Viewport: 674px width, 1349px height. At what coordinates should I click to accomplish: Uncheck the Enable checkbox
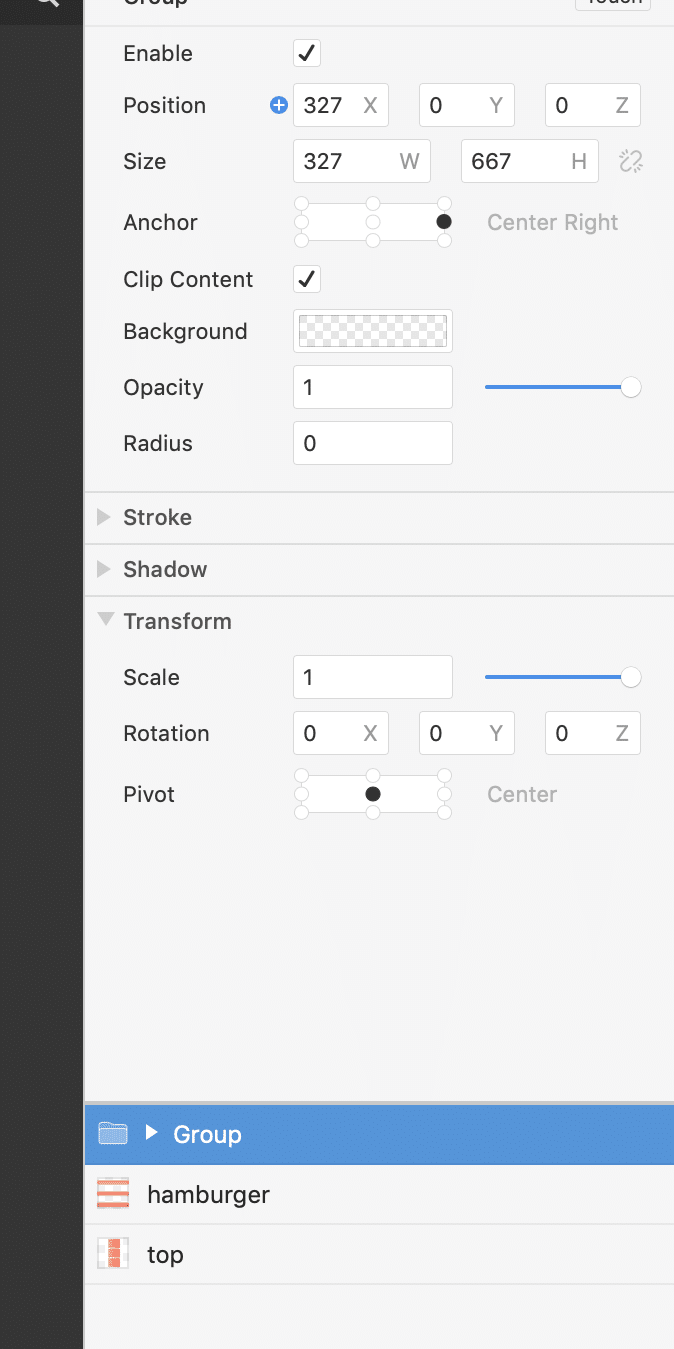pyautogui.click(x=307, y=53)
